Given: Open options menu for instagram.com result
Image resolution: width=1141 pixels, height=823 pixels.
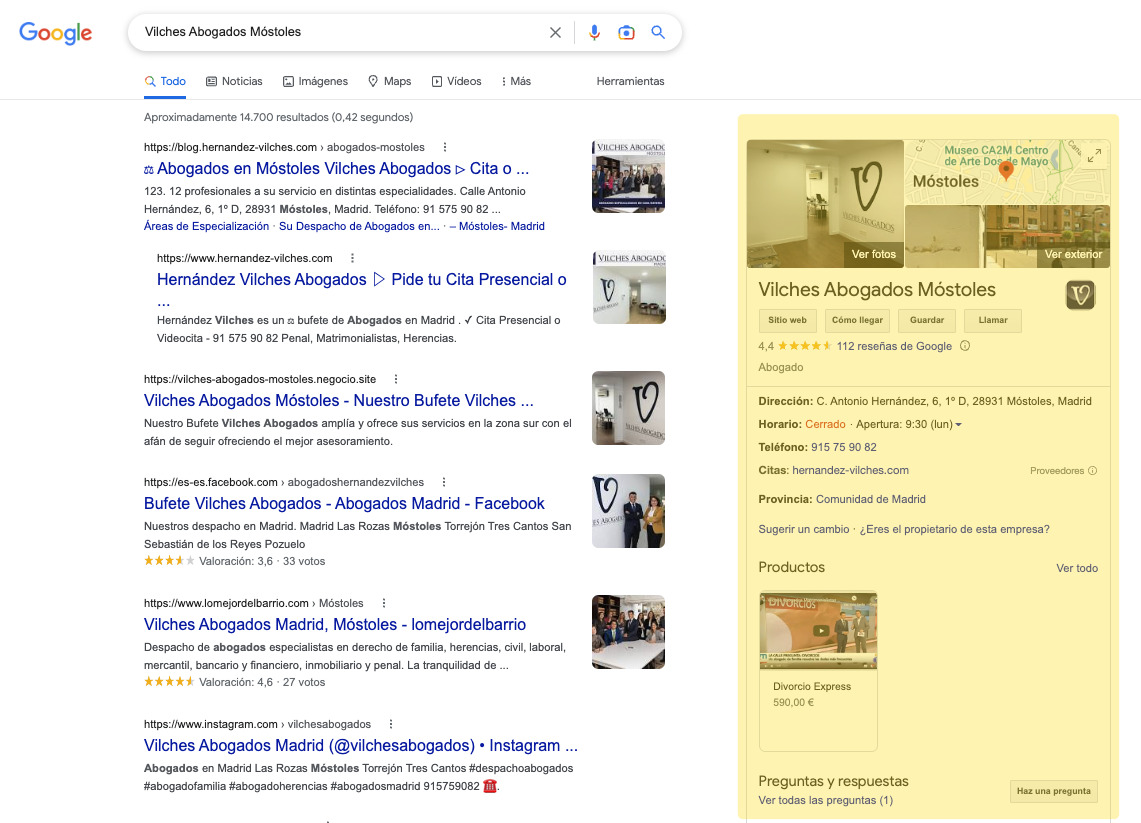Looking at the screenshot, I should 391,724.
